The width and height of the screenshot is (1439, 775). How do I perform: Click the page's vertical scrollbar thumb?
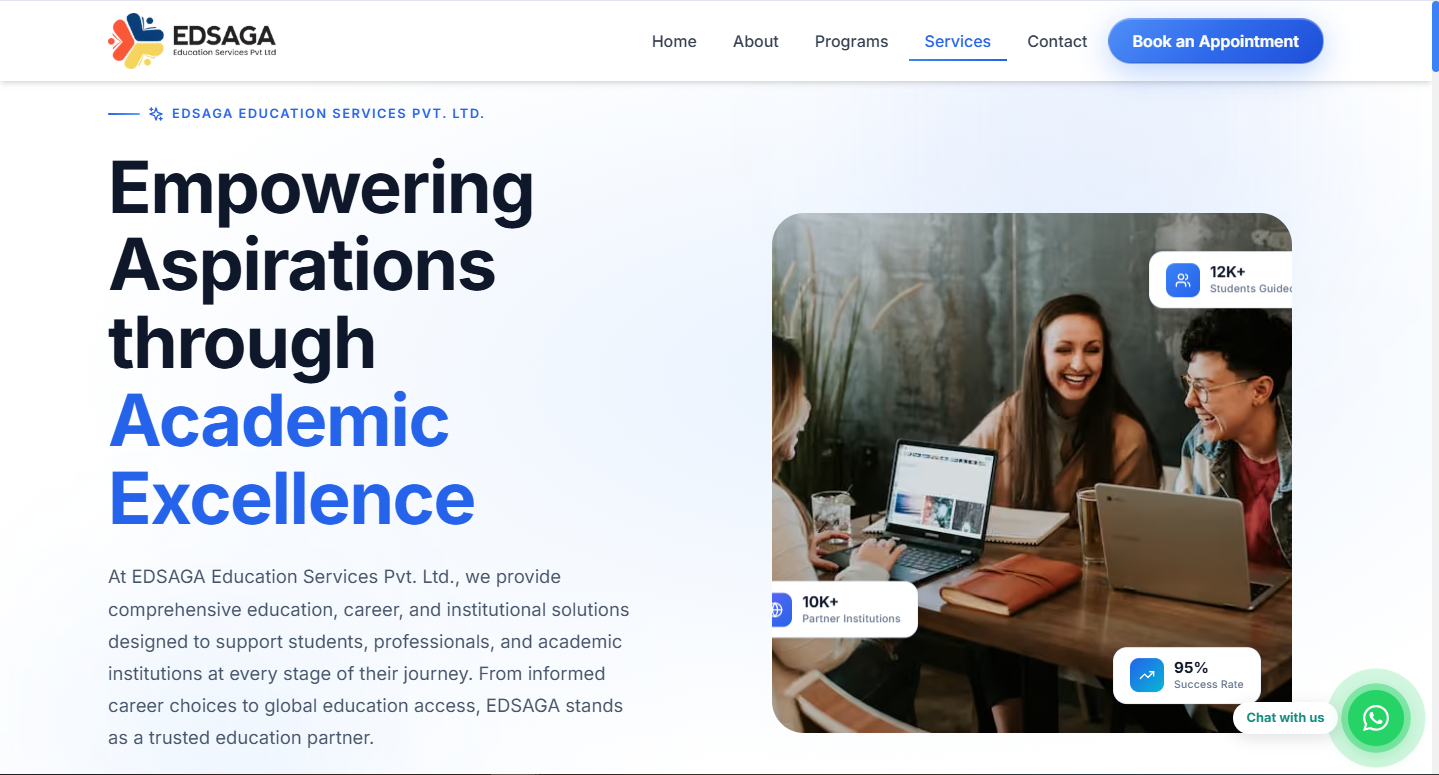tap(1435, 37)
